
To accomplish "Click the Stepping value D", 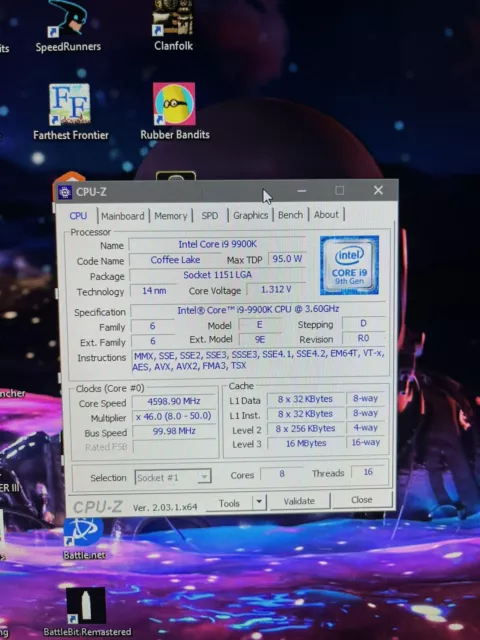I will tap(363, 323).
